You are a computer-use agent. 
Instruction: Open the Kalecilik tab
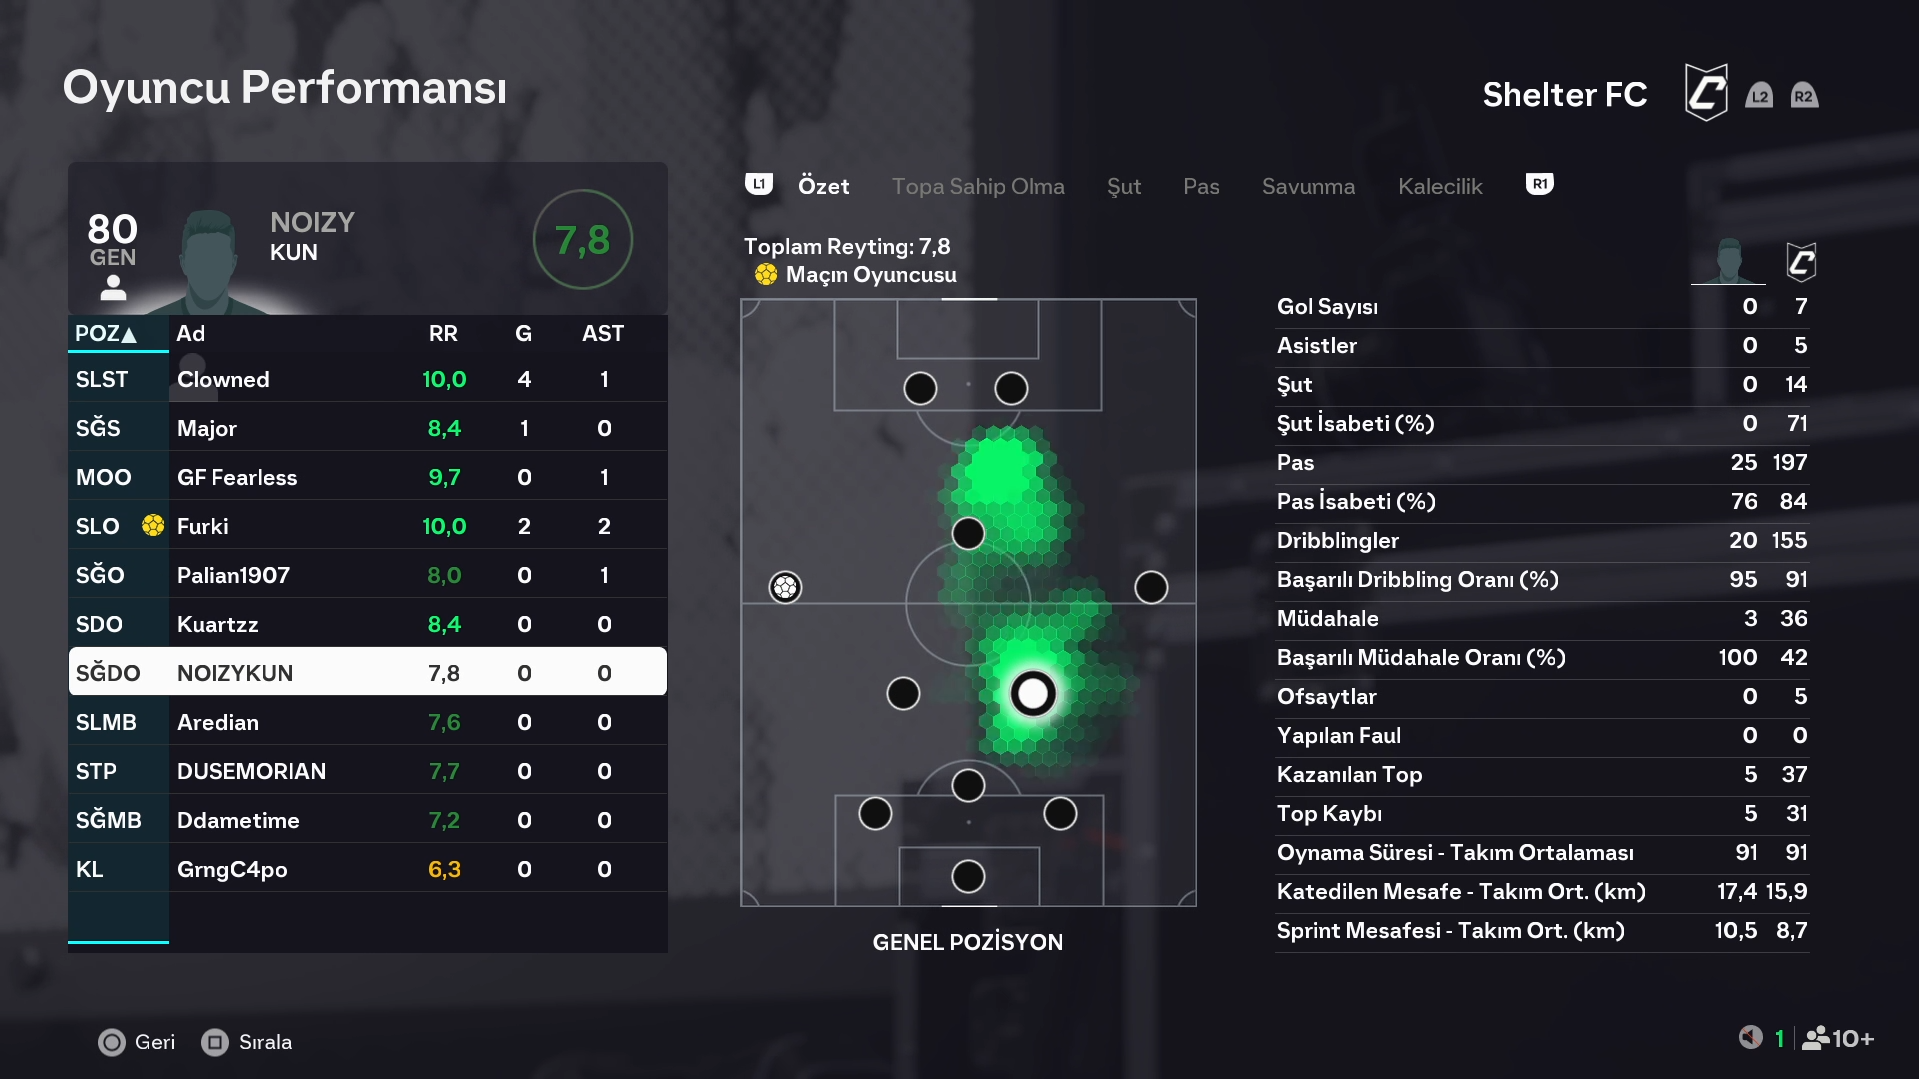click(1440, 186)
